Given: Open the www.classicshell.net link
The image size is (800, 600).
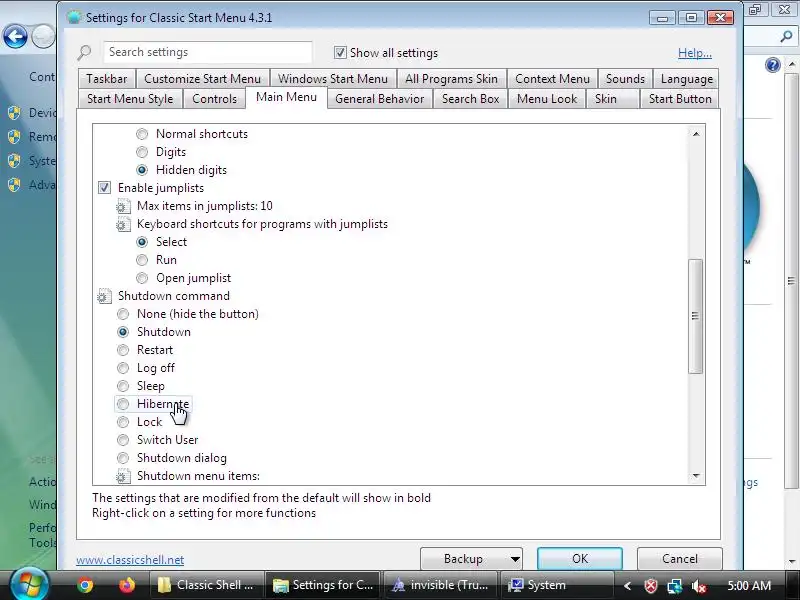Looking at the screenshot, I should pos(130,560).
